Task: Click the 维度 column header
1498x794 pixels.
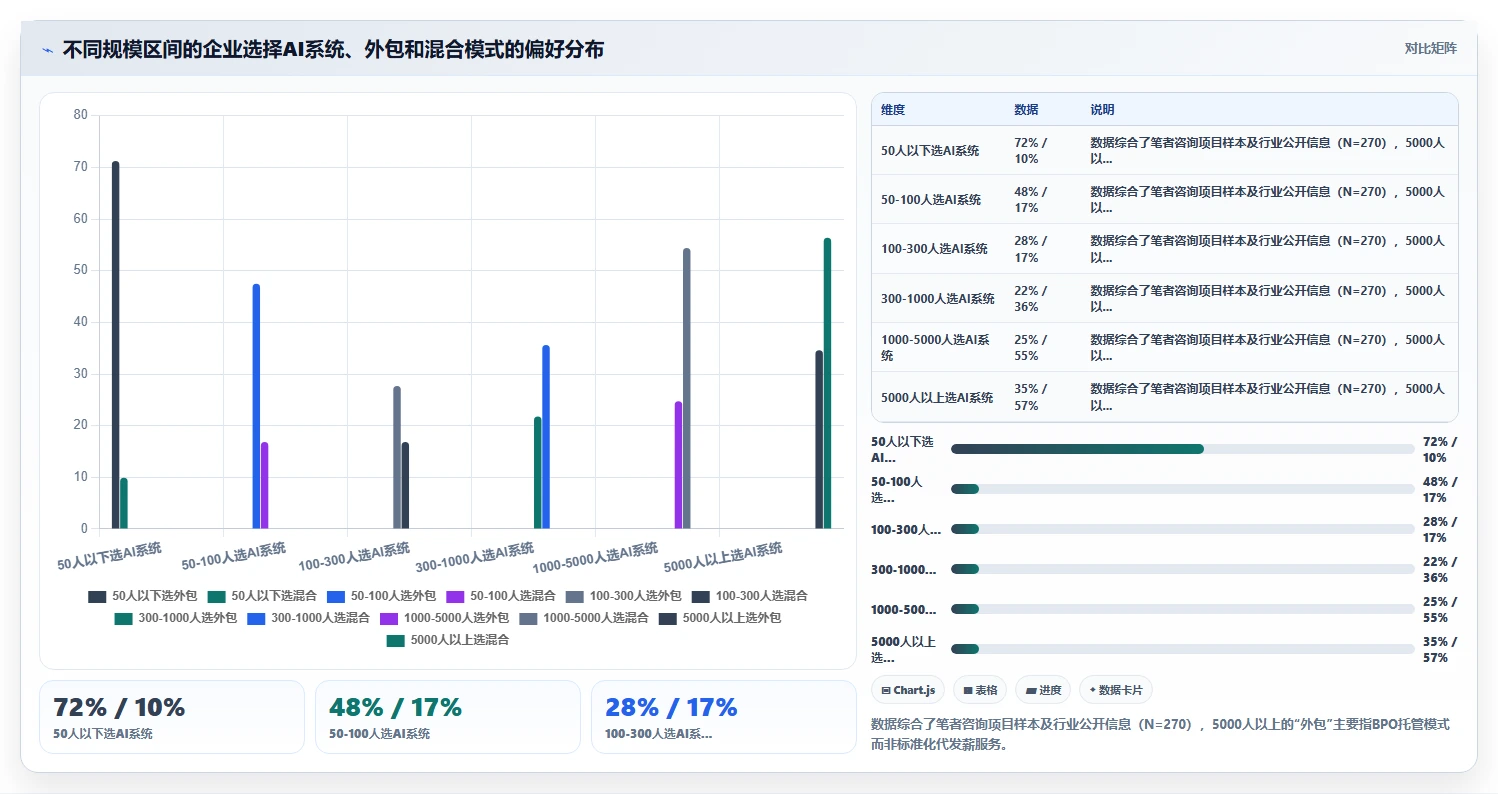Action: [x=893, y=110]
